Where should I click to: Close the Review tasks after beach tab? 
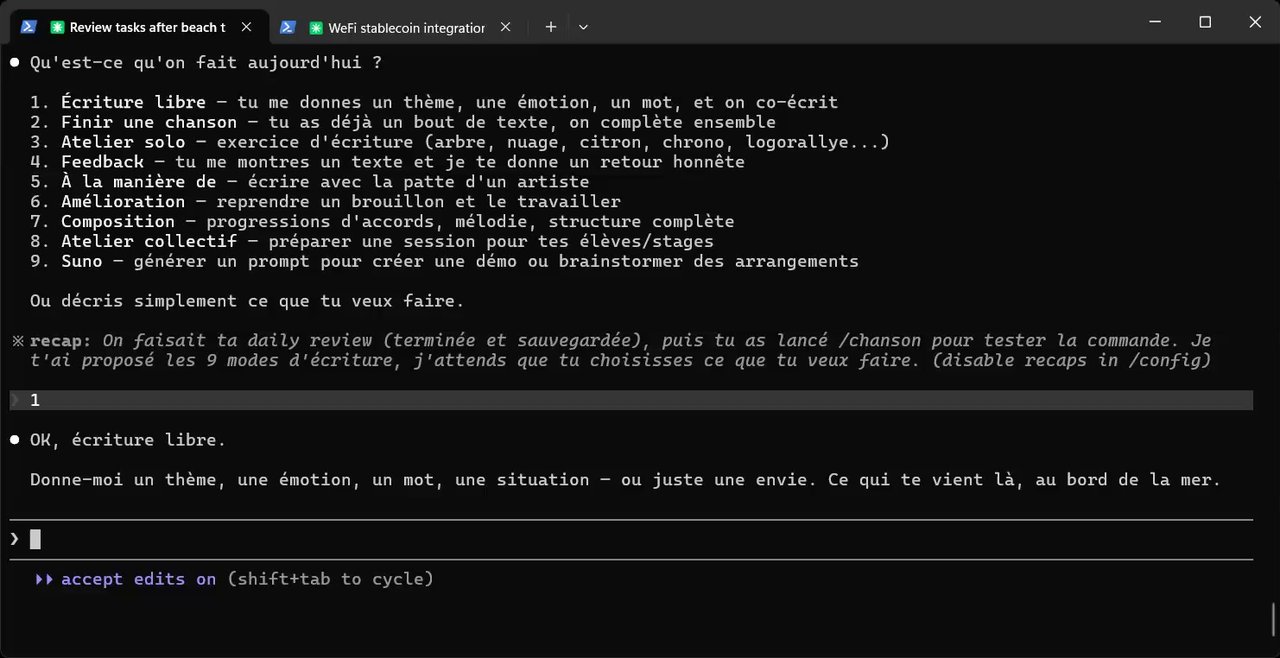247,27
